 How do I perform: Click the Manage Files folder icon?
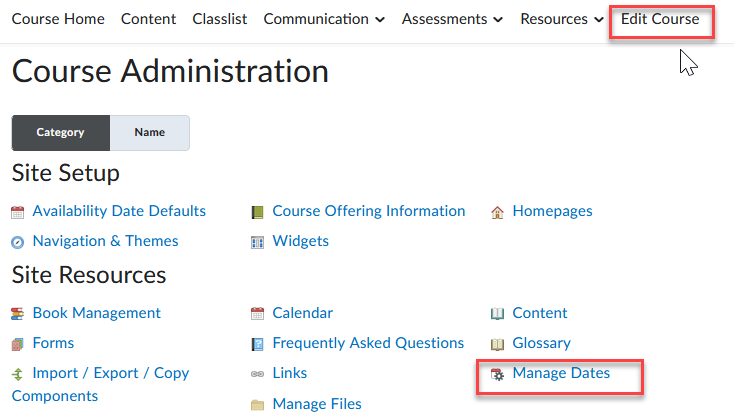click(x=257, y=404)
